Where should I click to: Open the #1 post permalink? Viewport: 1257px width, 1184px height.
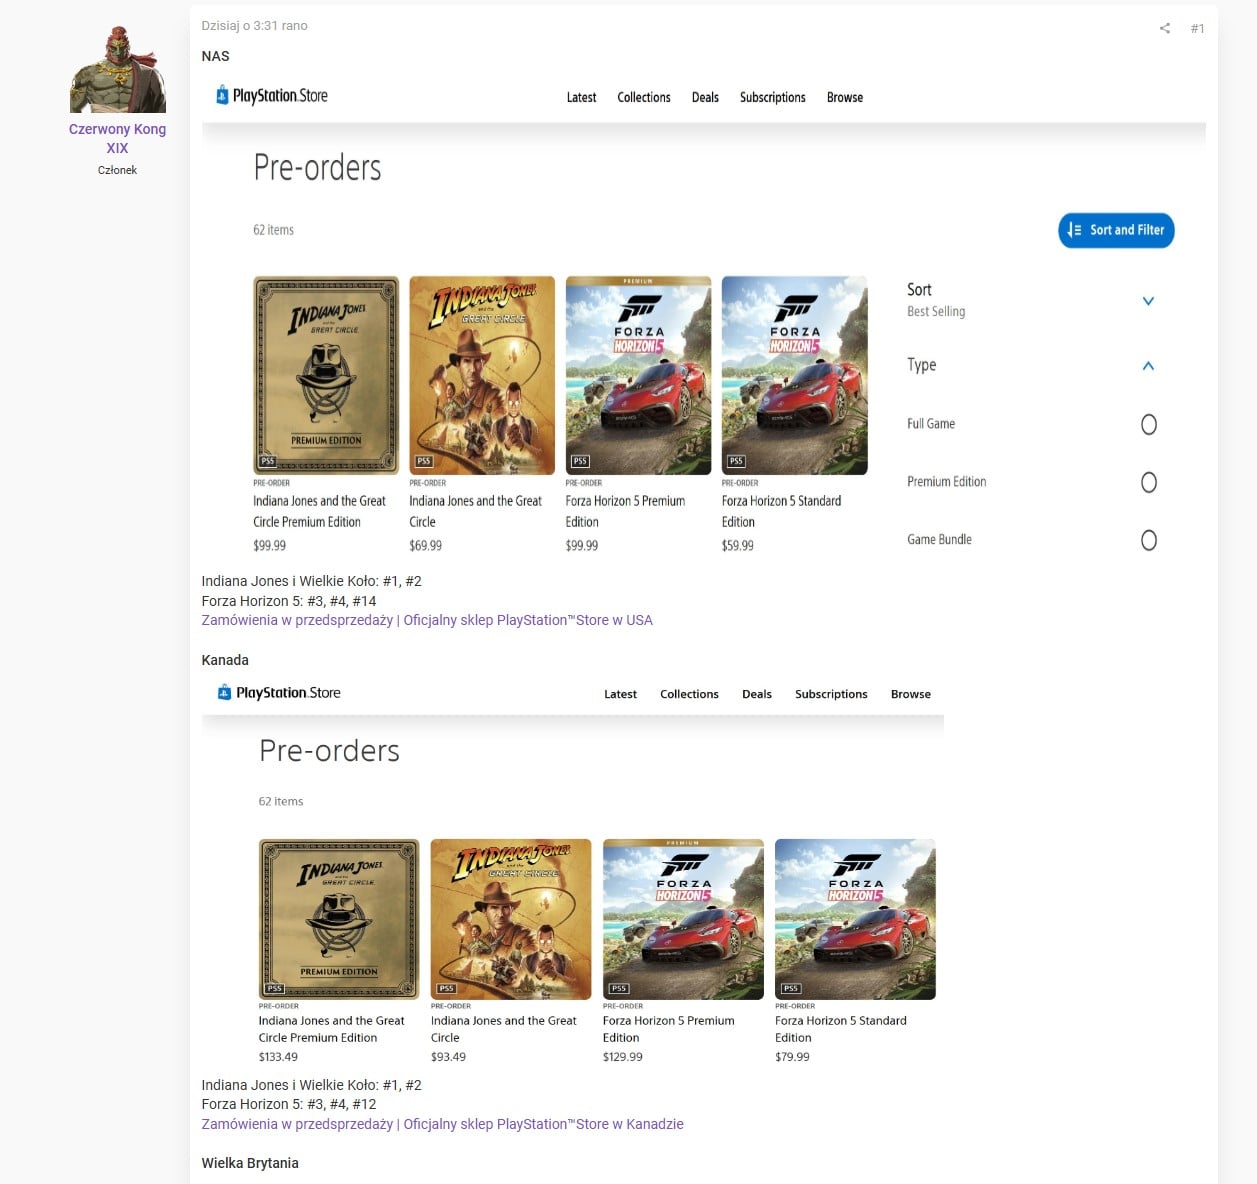pos(1197,28)
